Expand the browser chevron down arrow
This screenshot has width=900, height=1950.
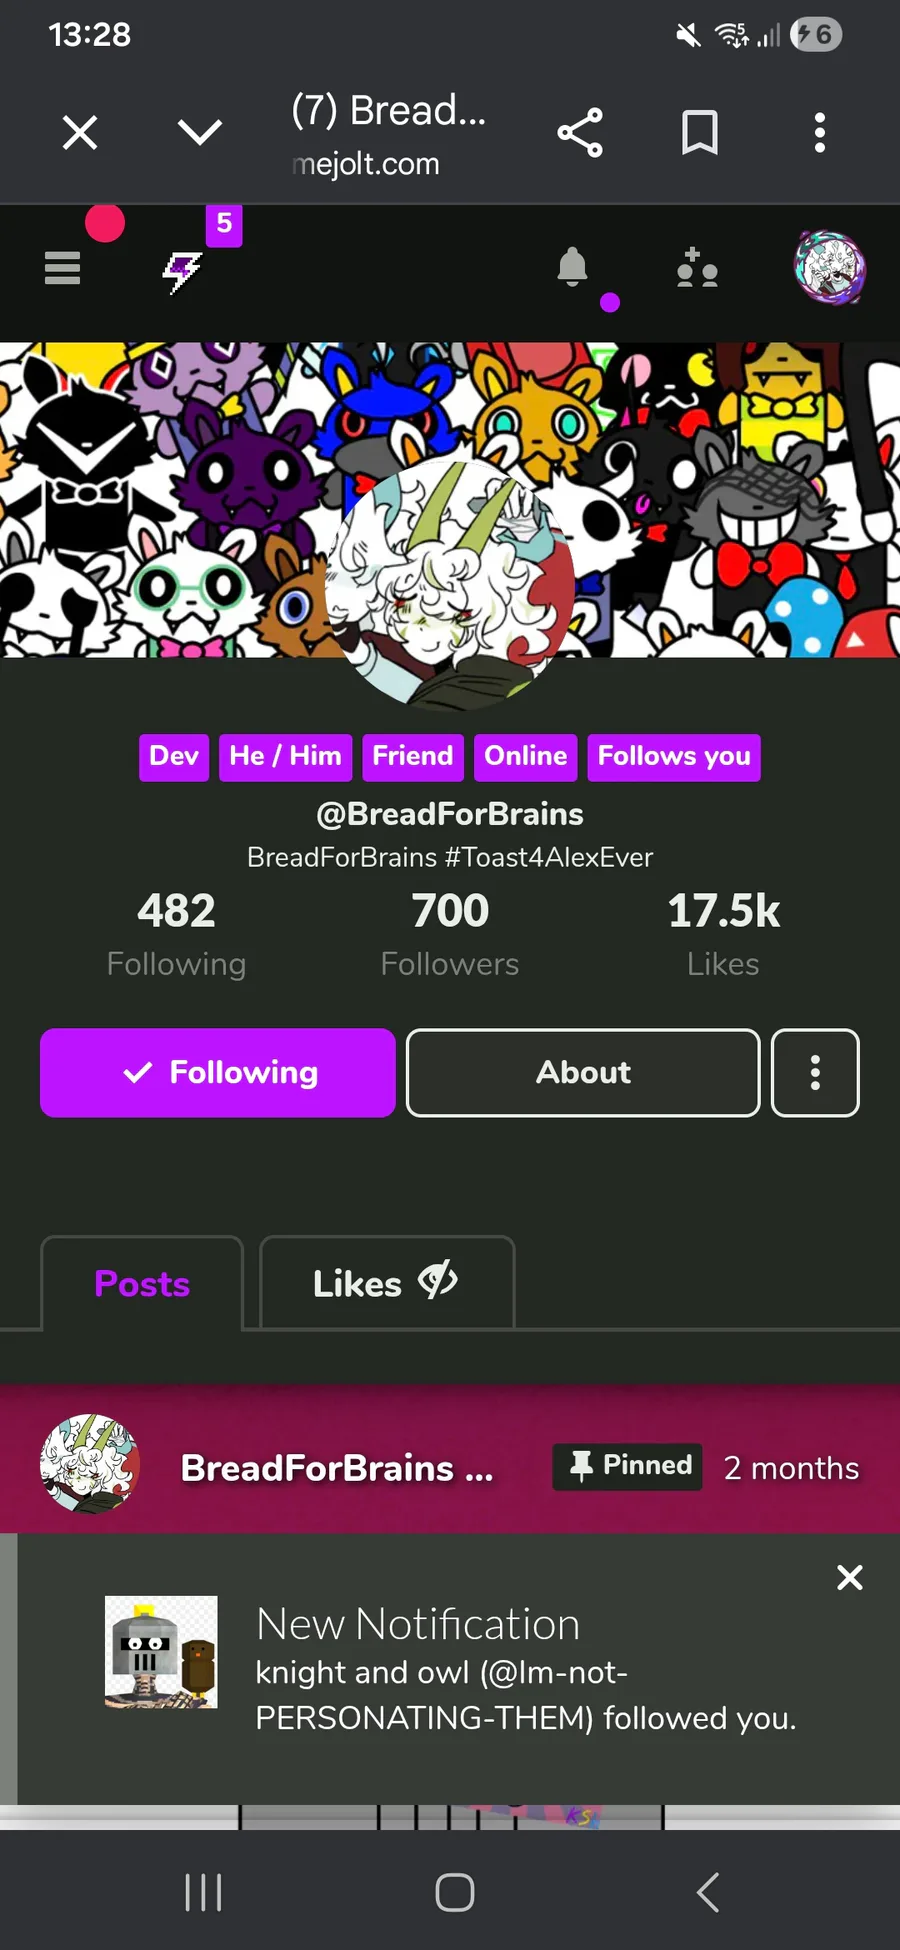point(200,131)
